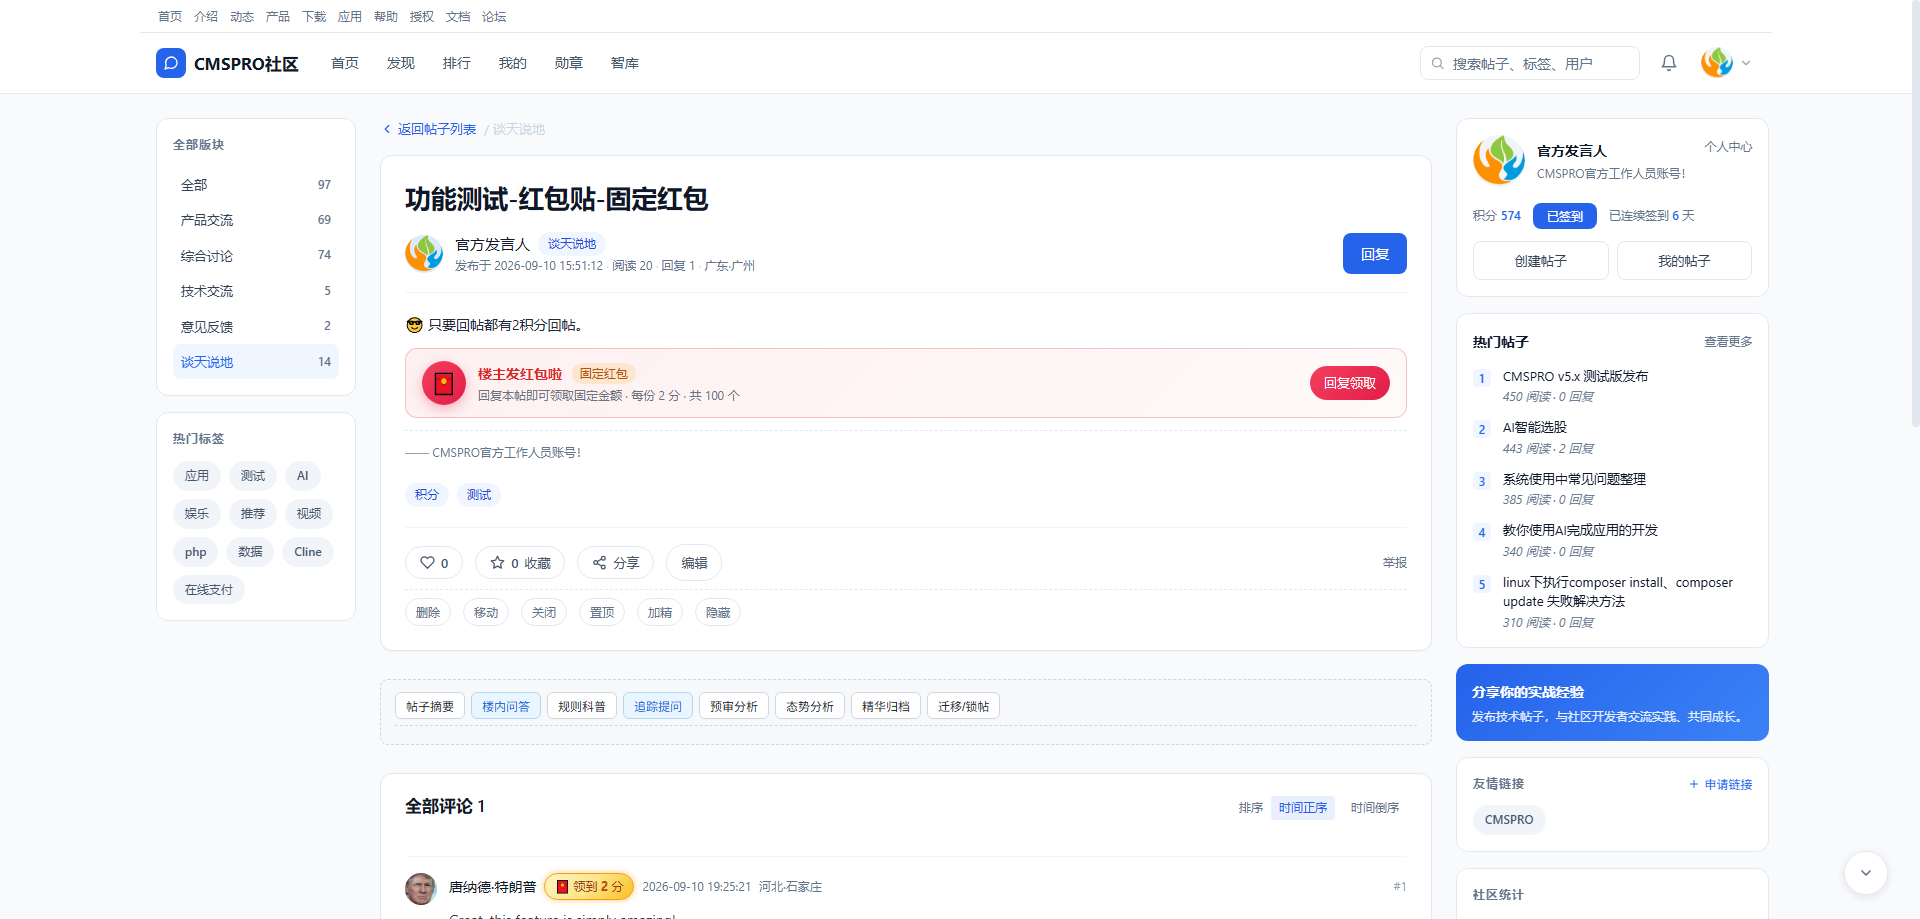The width and height of the screenshot is (1920, 919).
Task: Select 帖子摘要 AI tool tab
Action: [430, 706]
